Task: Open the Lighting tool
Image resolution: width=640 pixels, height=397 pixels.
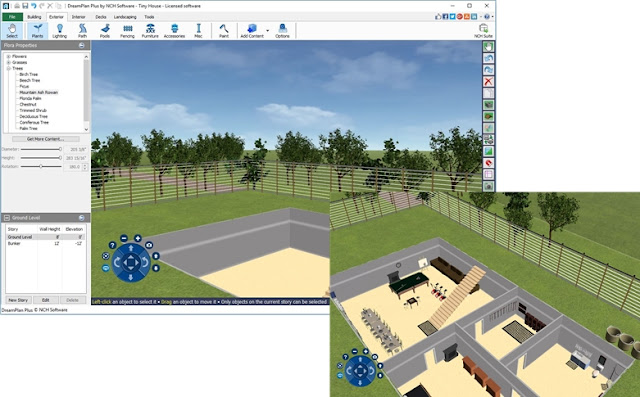Action: pos(60,31)
